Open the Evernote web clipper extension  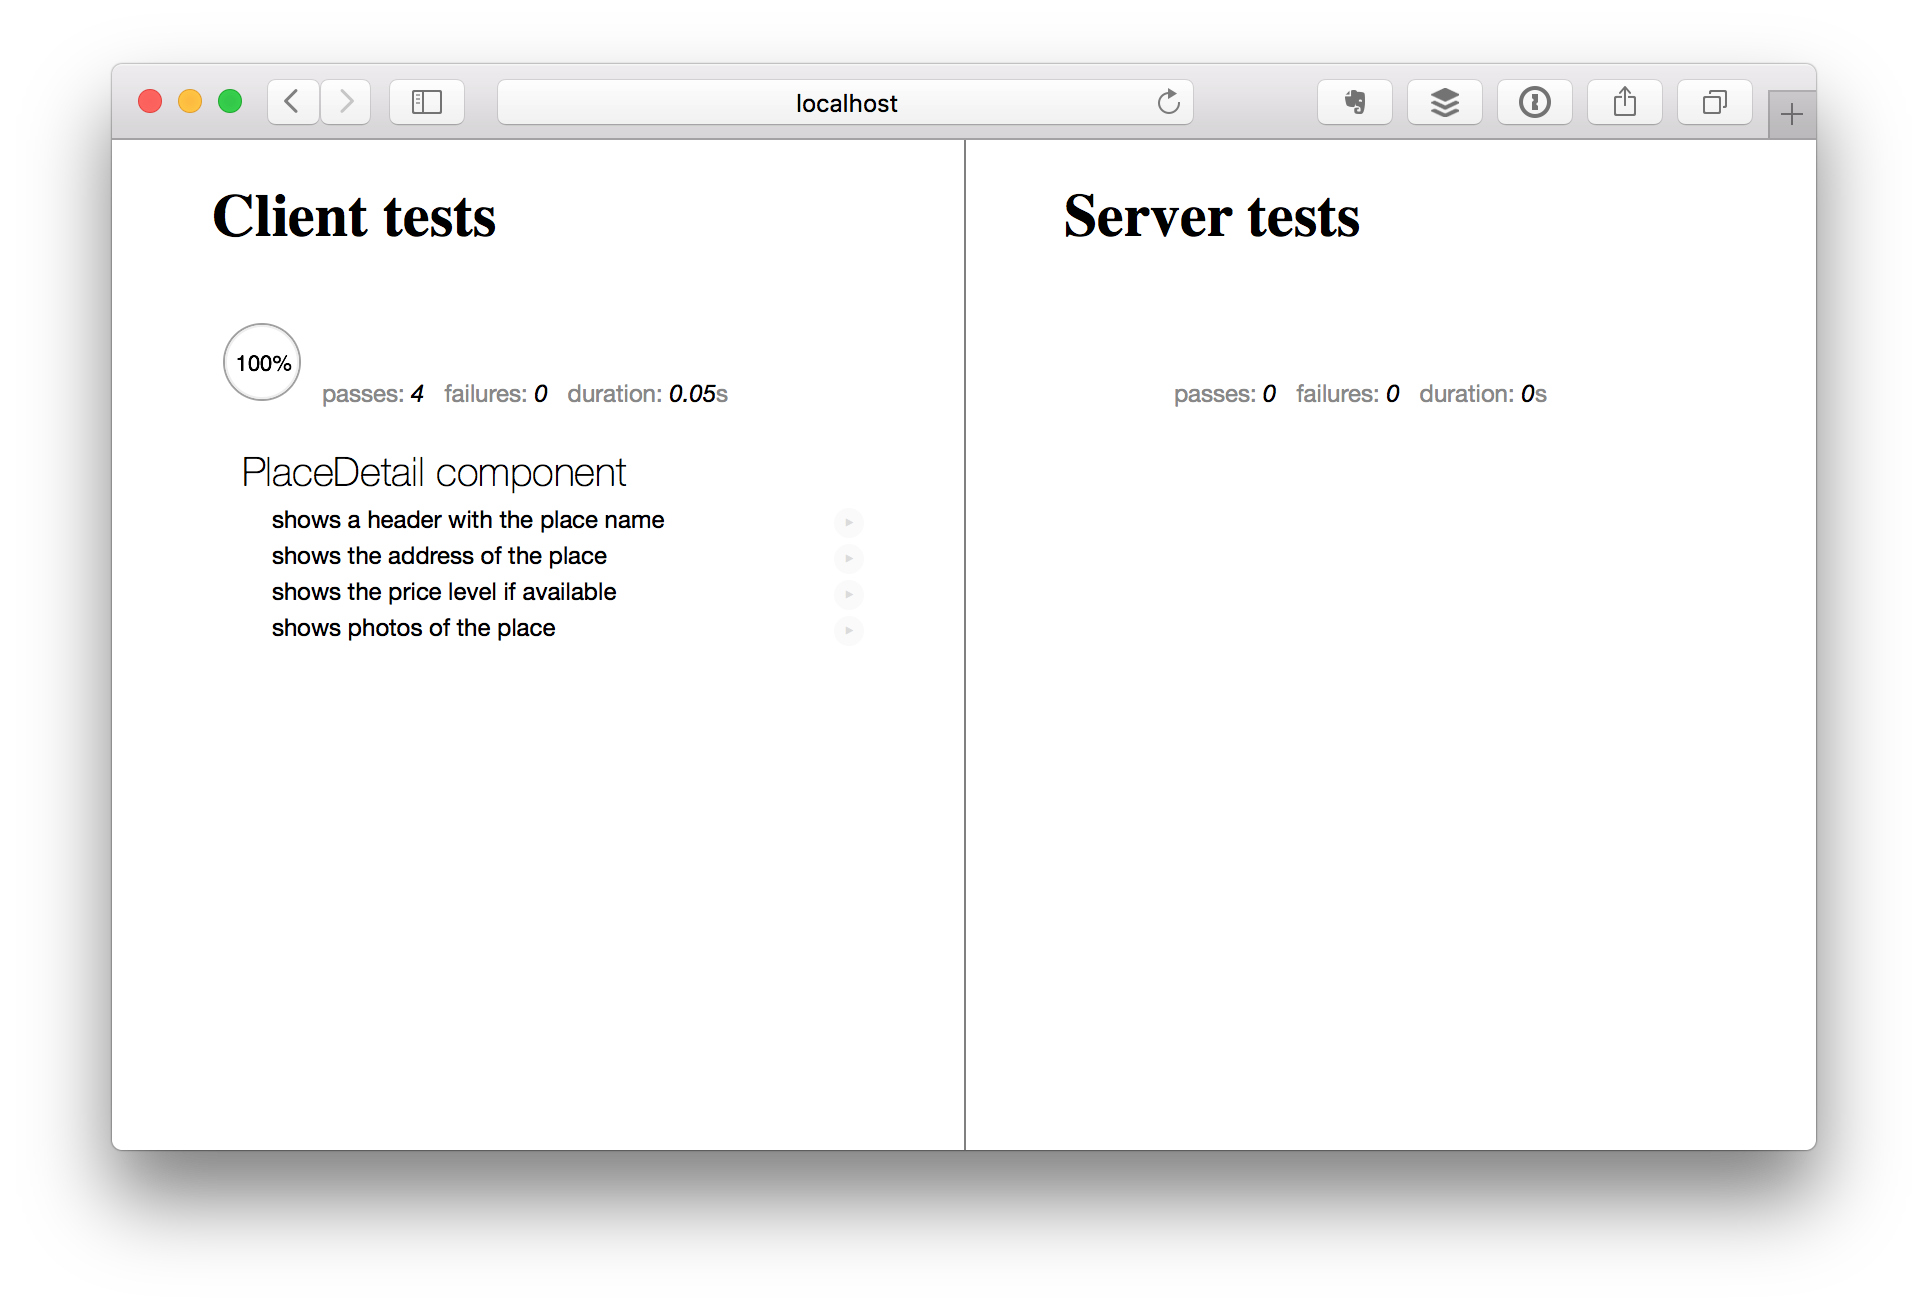point(1354,102)
